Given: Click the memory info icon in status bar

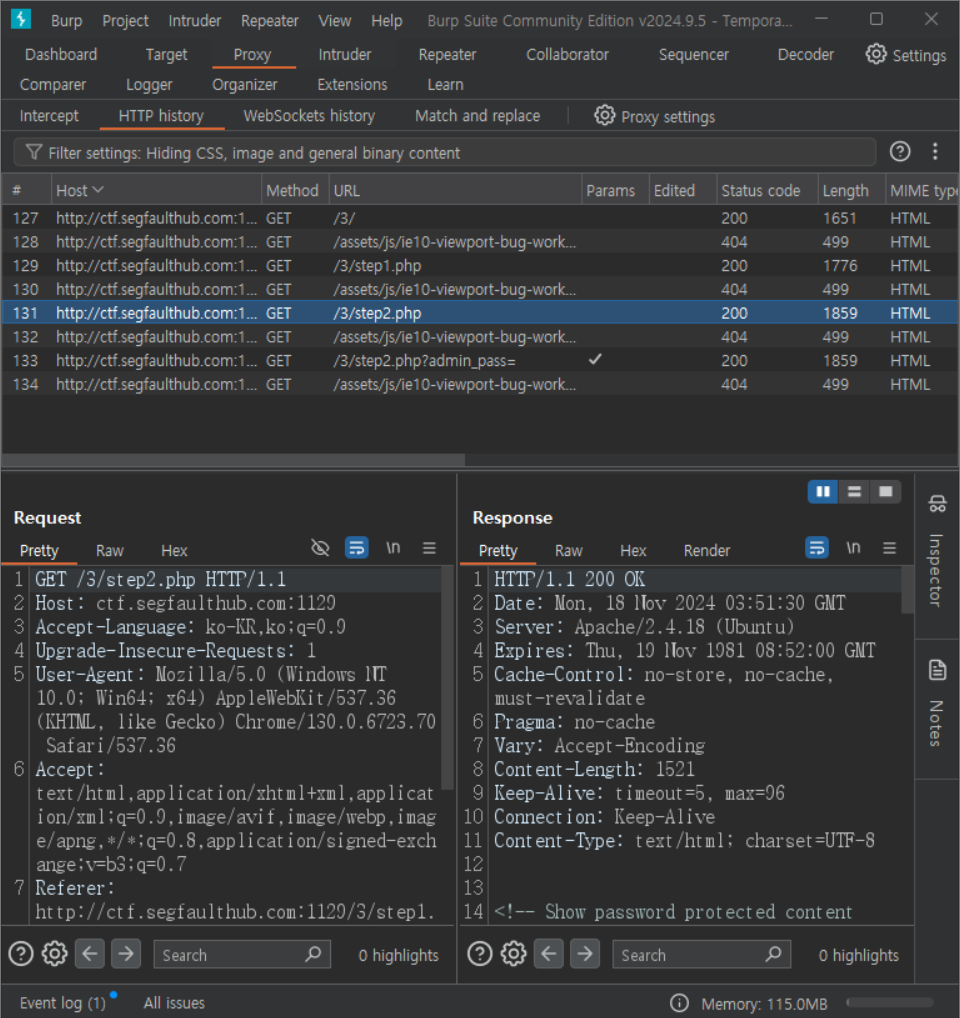Looking at the screenshot, I should (679, 1003).
